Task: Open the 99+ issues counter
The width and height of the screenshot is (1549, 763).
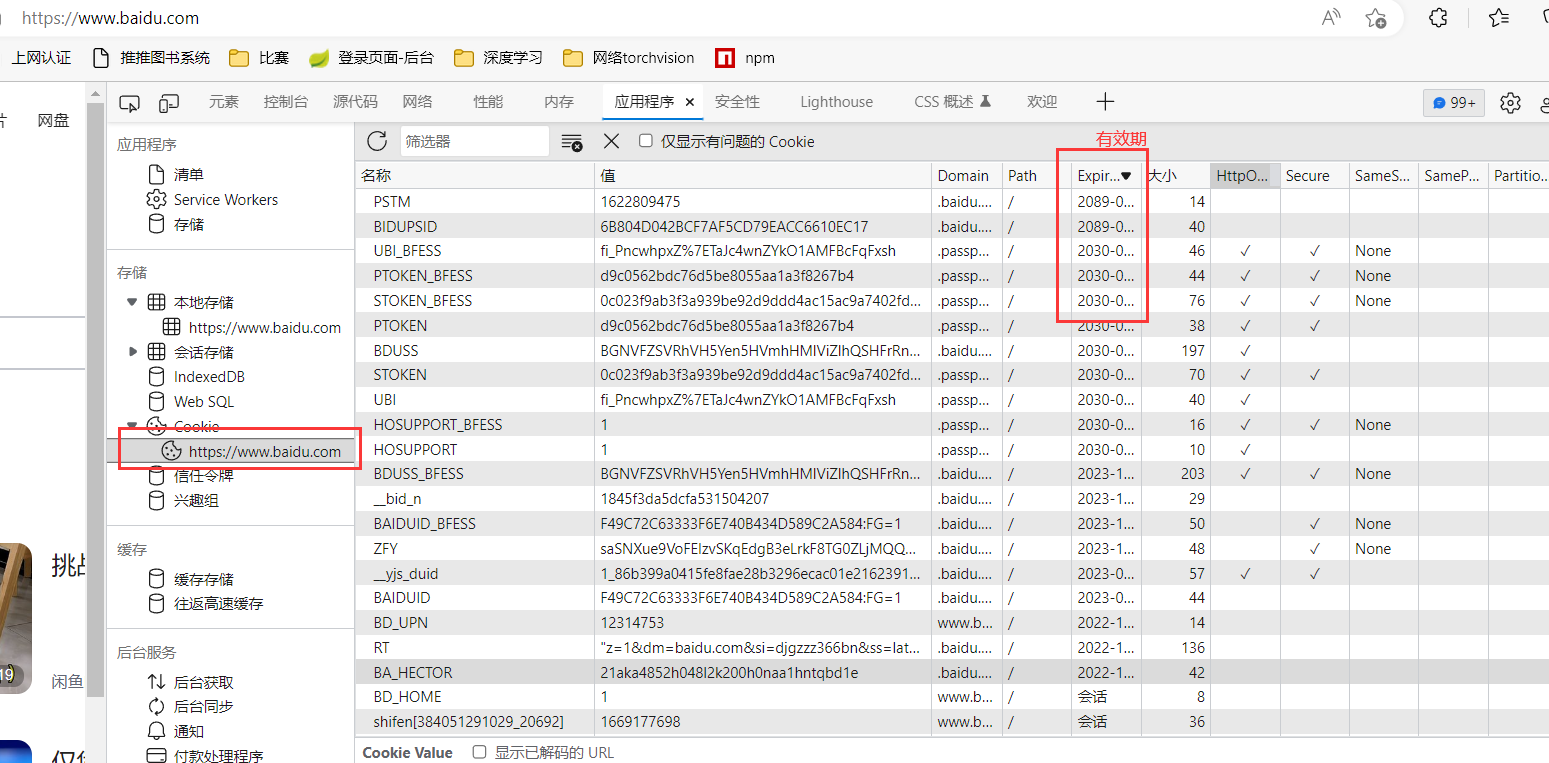Action: [x=1454, y=102]
